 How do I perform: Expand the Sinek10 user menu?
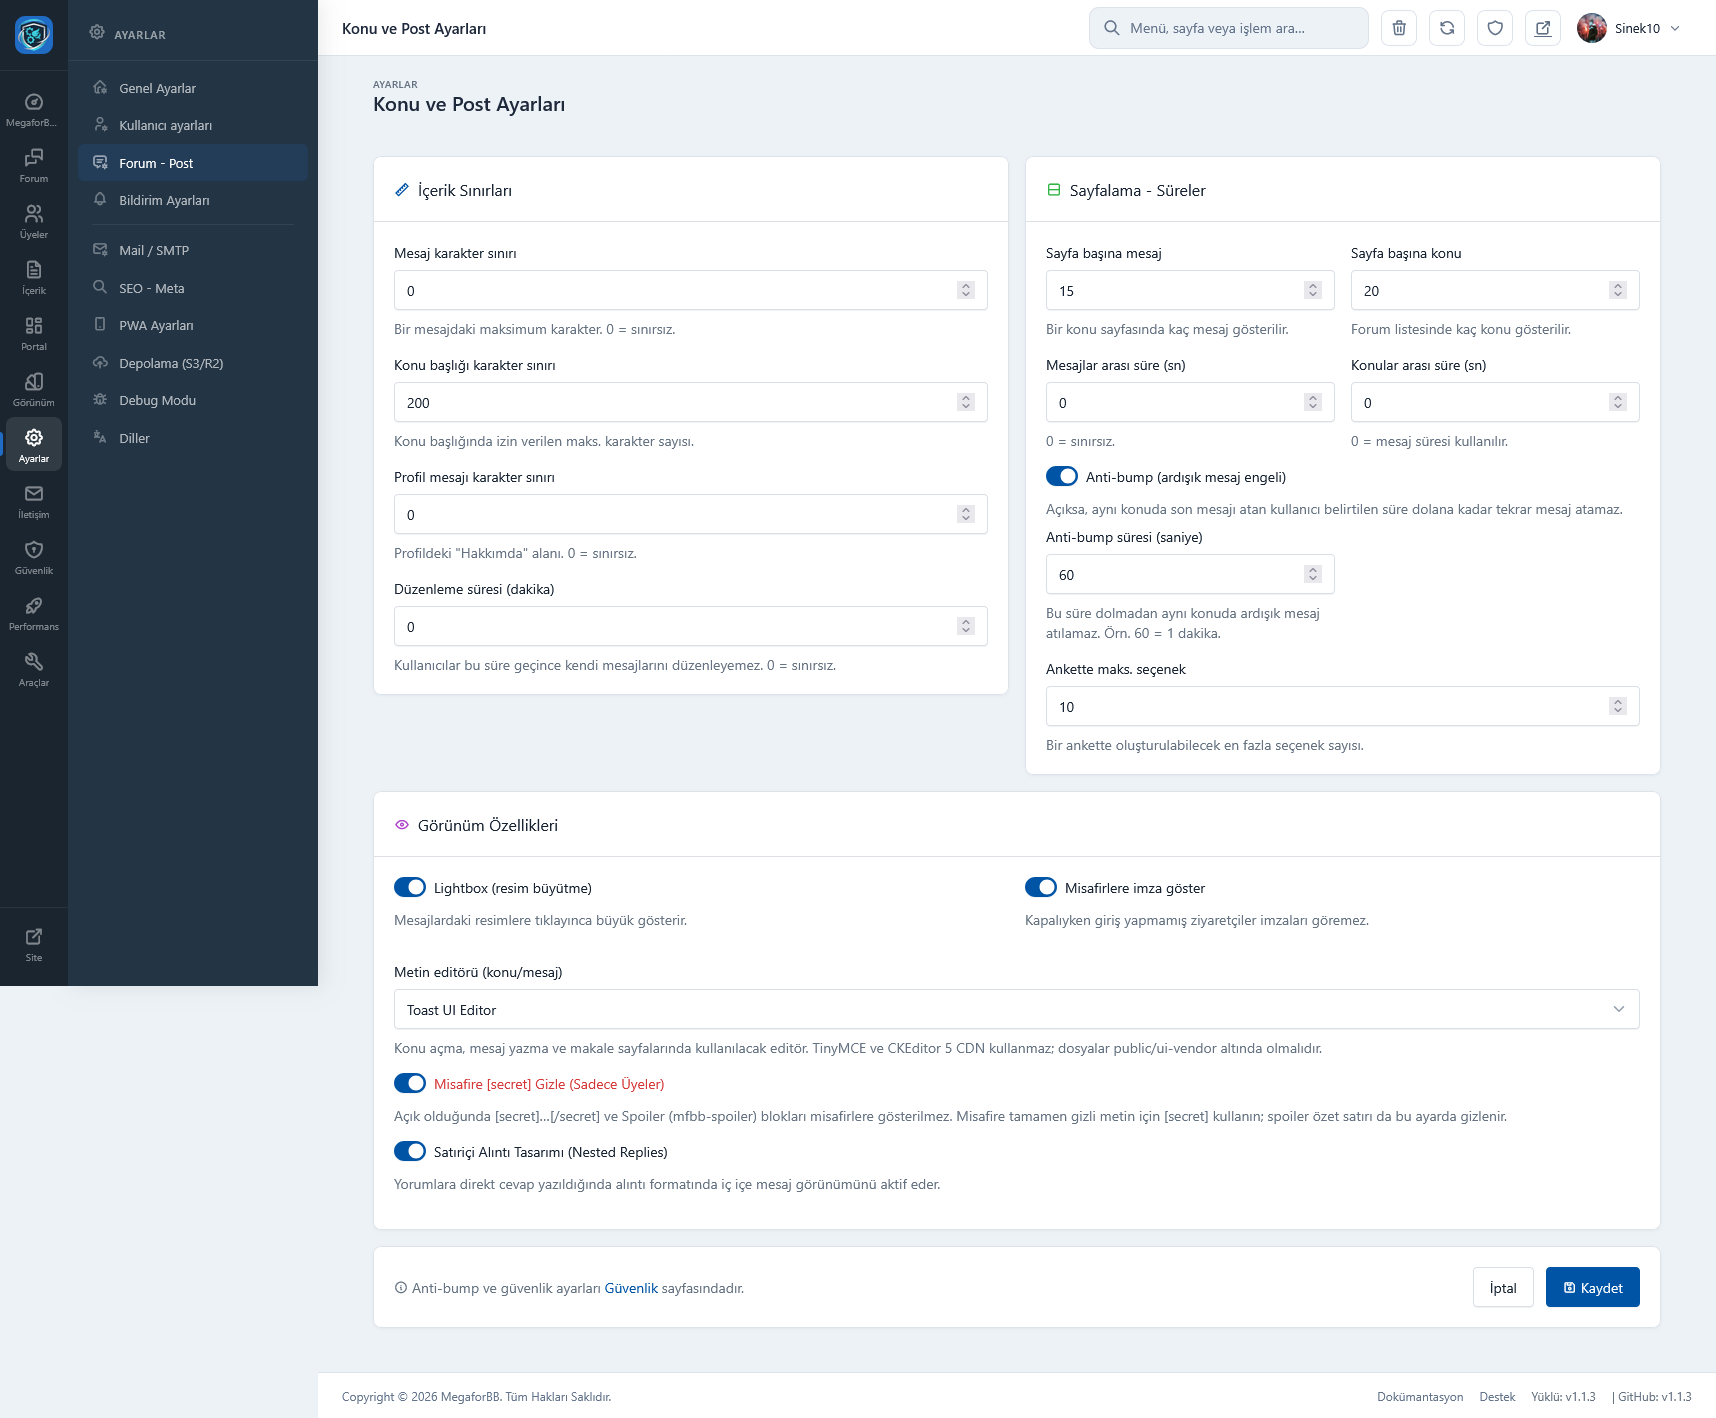click(1630, 28)
